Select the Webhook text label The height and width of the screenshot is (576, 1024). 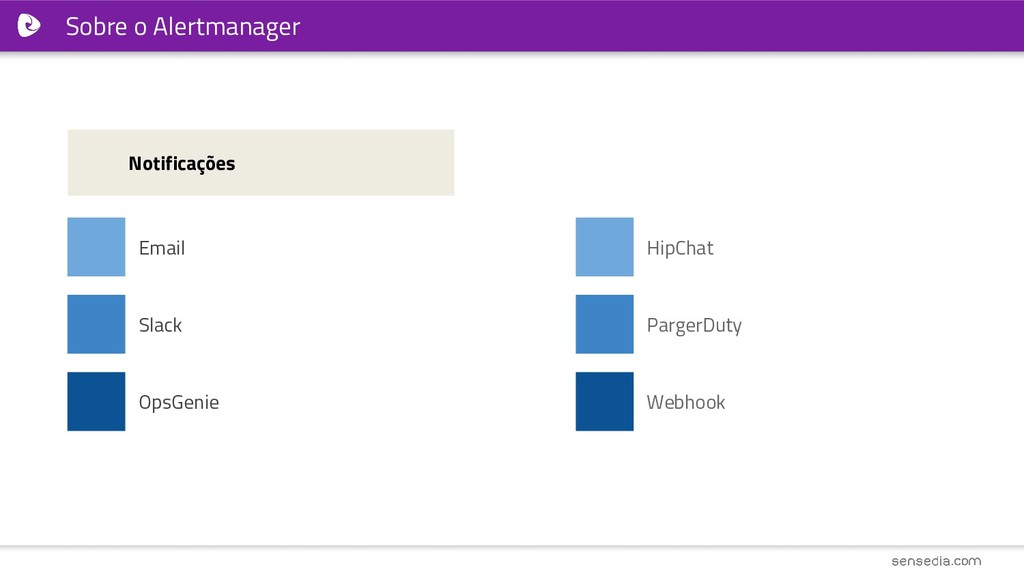pyautogui.click(x=686, y=402)
